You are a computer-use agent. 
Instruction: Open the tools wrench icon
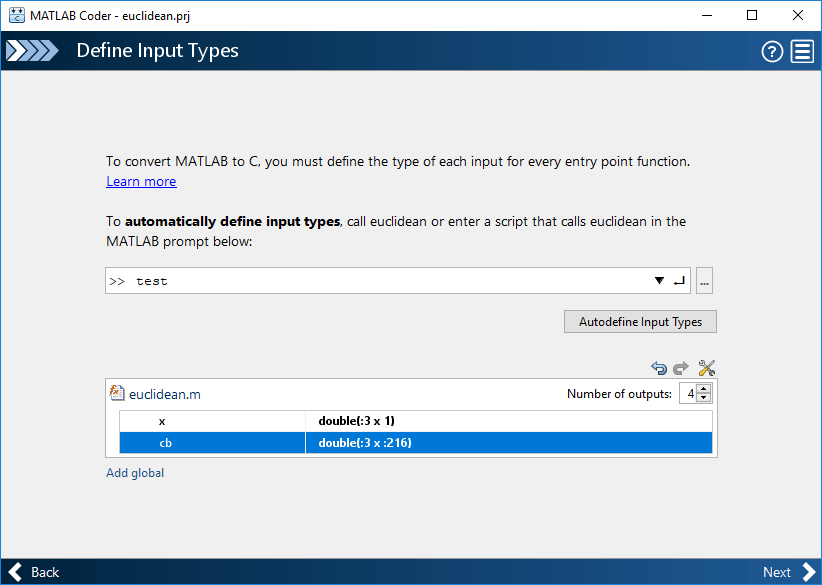[706, 368]
